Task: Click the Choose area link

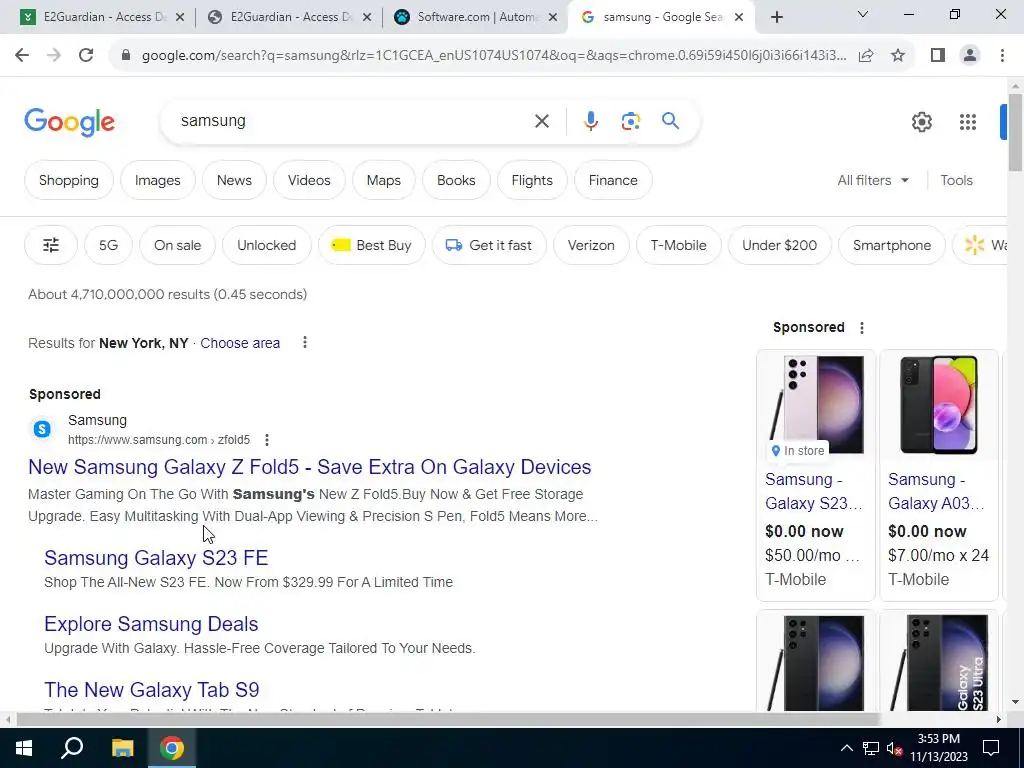Action: 240,343
